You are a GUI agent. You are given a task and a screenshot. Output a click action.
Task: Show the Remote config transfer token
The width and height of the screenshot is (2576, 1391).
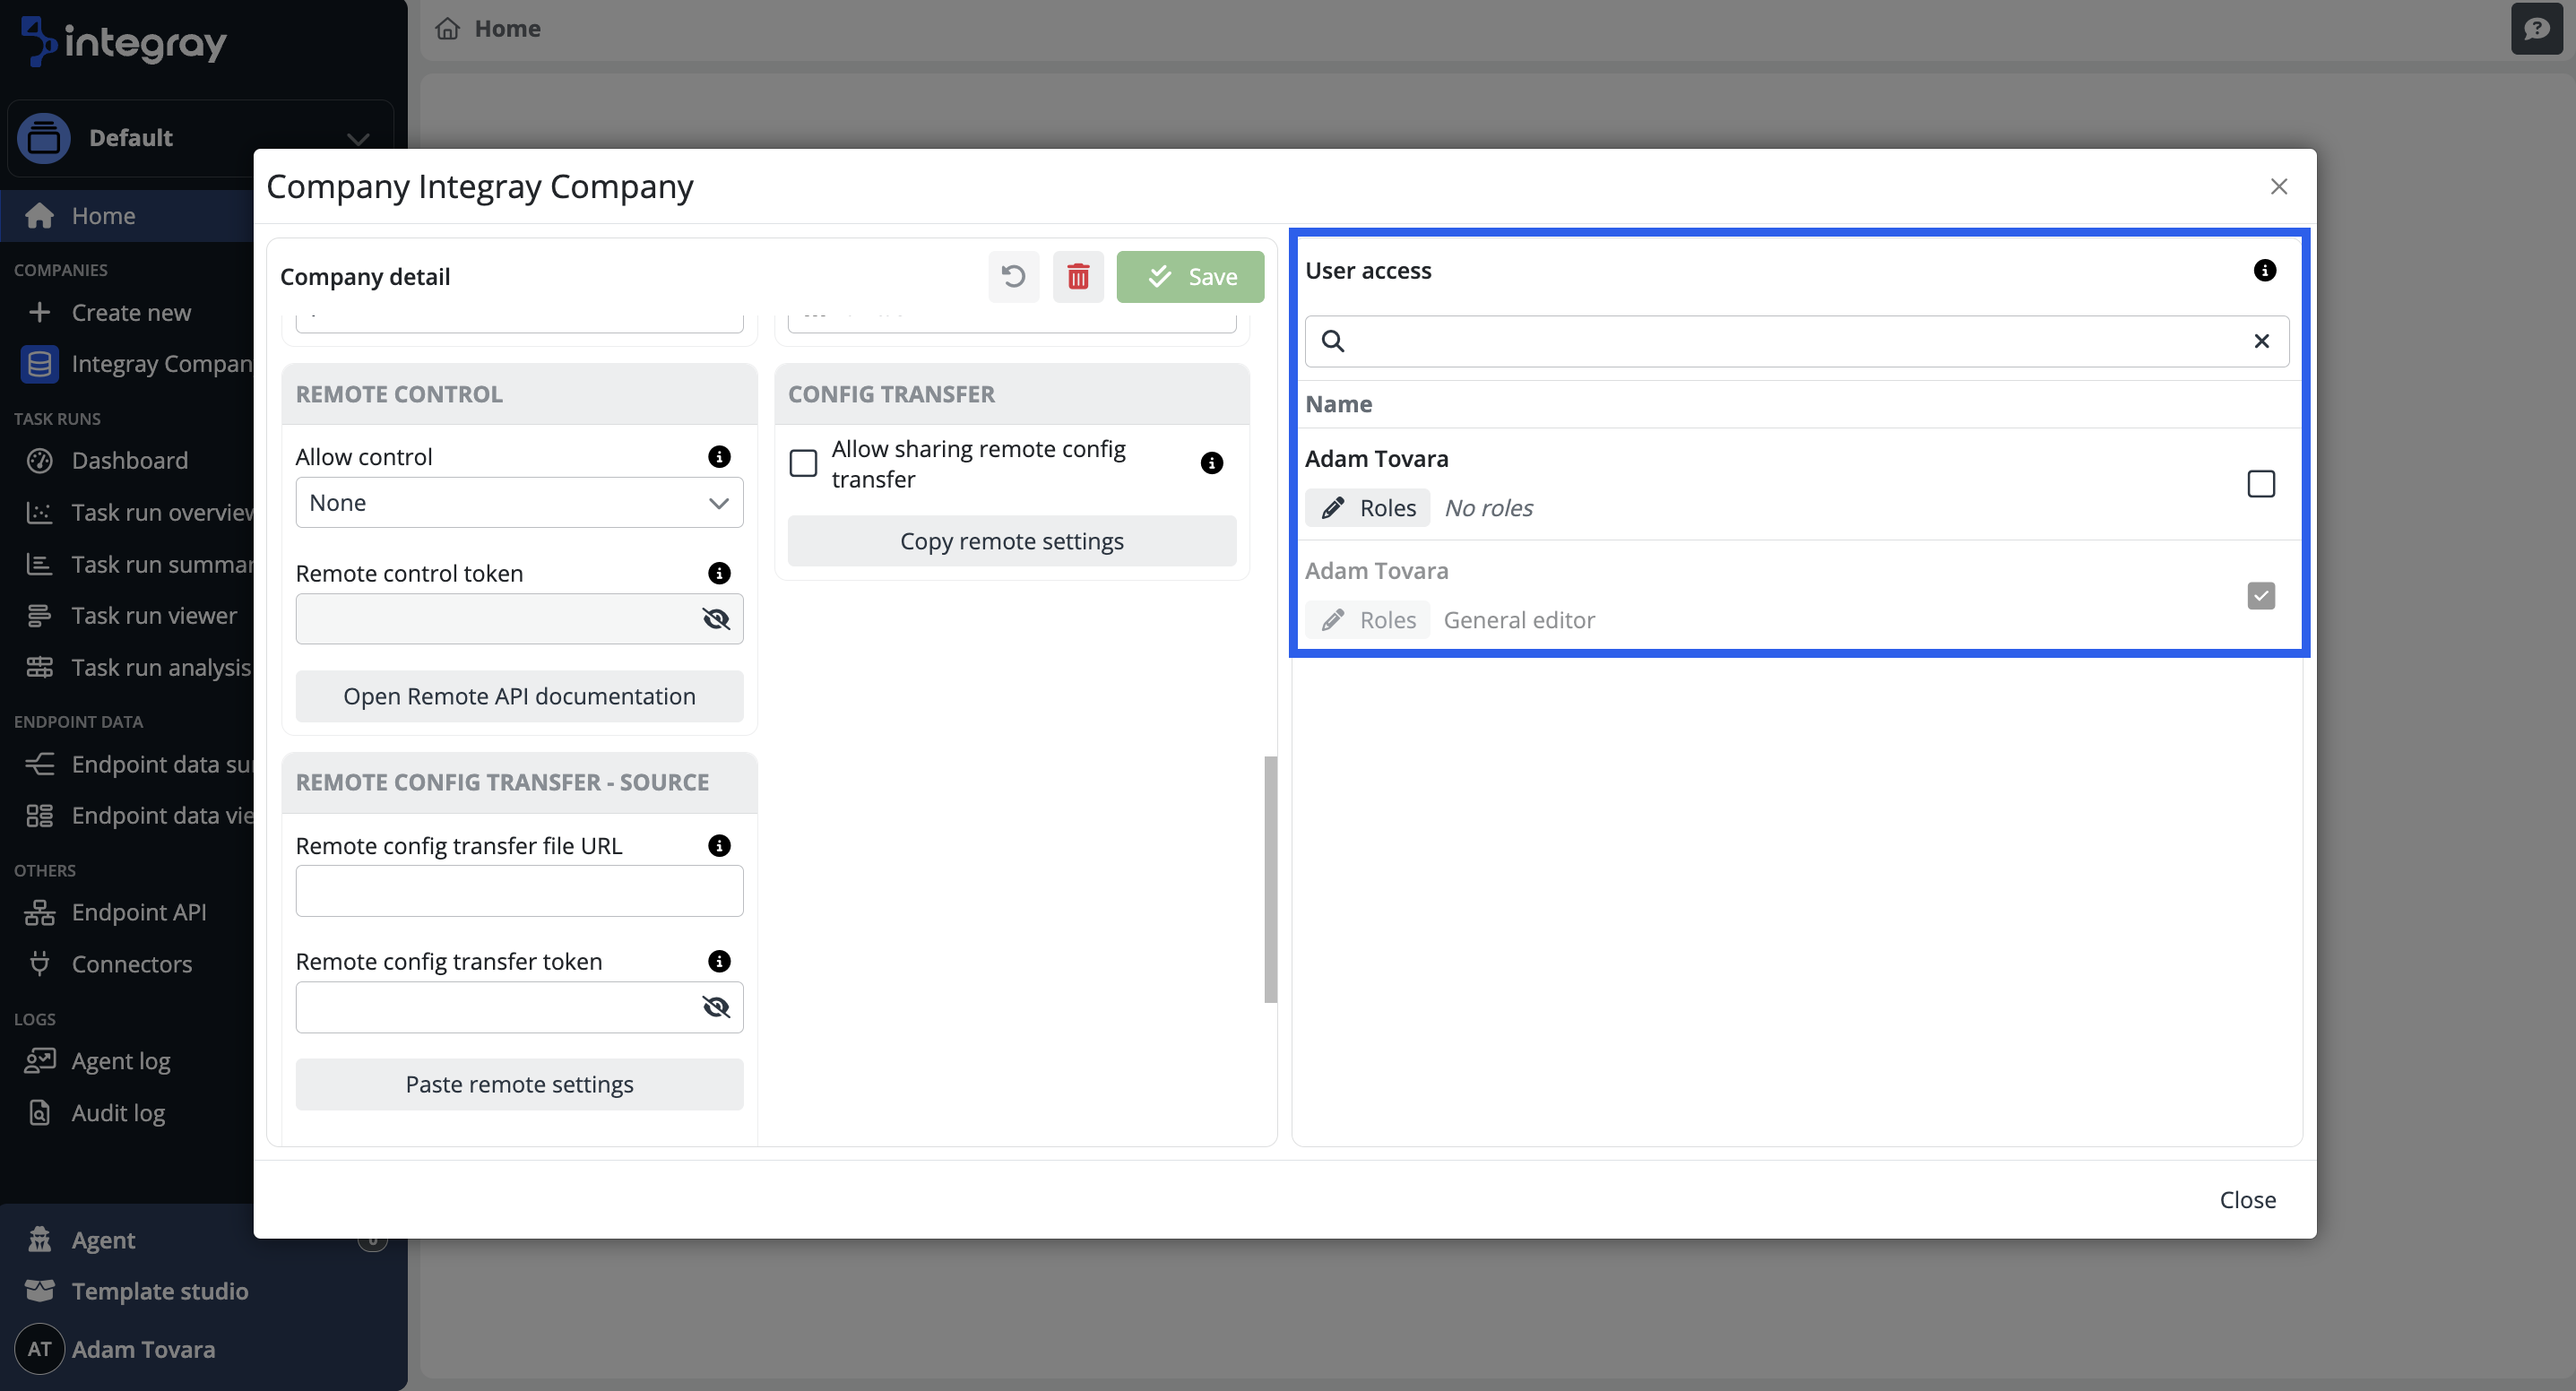tap(716, 1007)
